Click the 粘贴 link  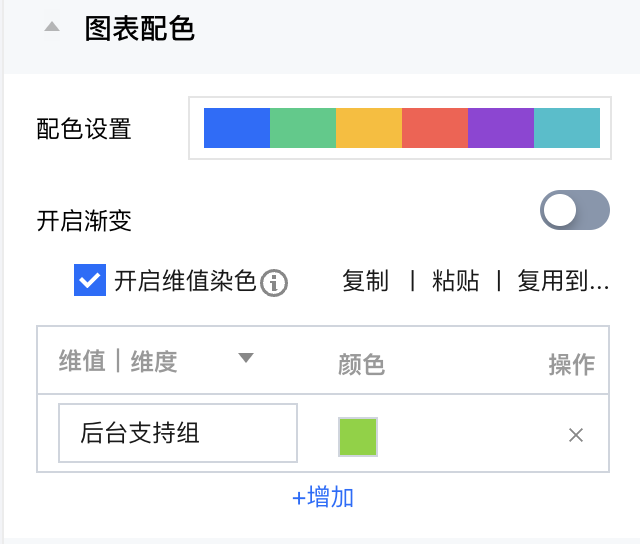pyautogui.click(x=455, y=282)
